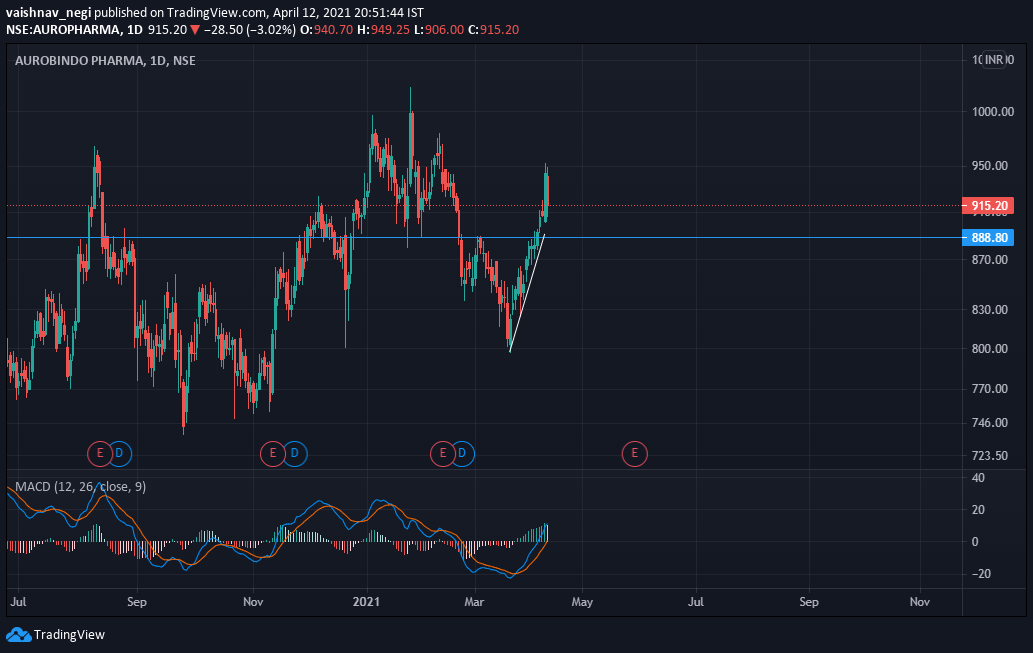Image resolution: width=1033 pixels, height=653 pixels.
Task: Click the May label on time axis
Action: point(582,602)
